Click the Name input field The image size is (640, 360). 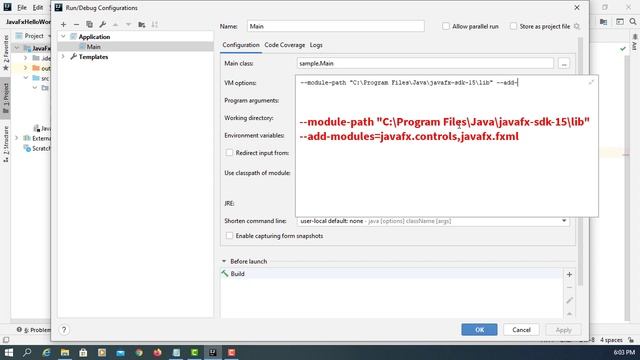pos(336,26)
